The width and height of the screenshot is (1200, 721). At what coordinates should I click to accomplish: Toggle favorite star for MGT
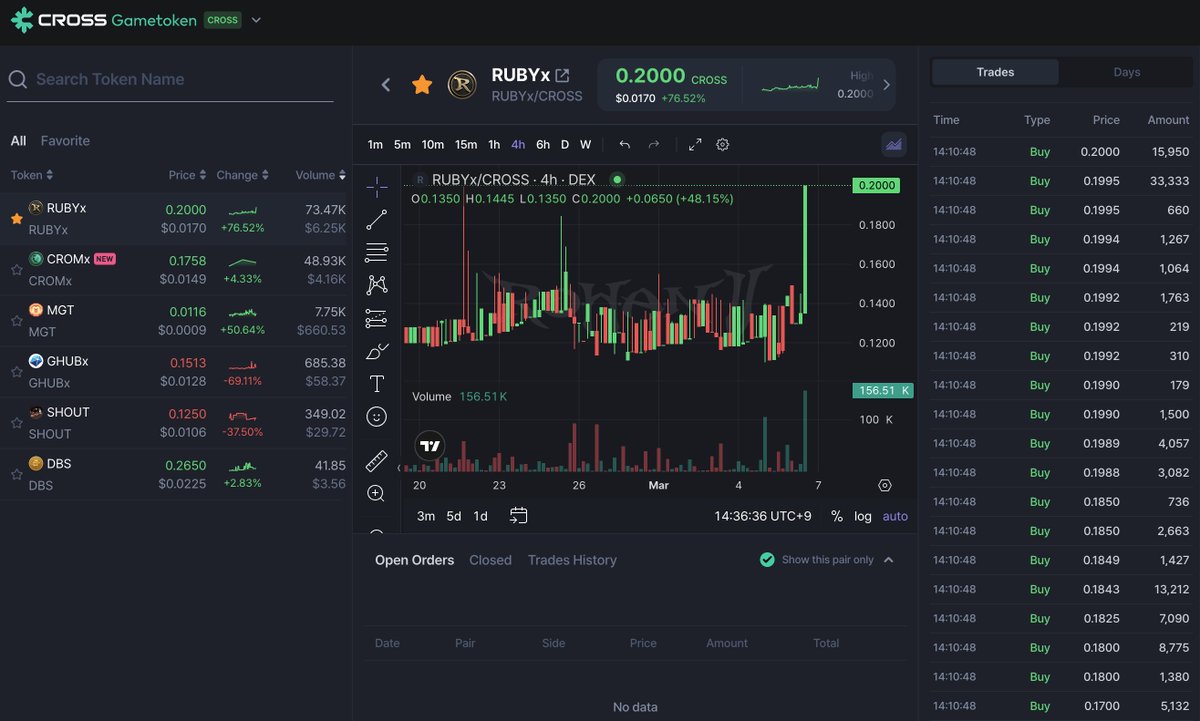16,321
